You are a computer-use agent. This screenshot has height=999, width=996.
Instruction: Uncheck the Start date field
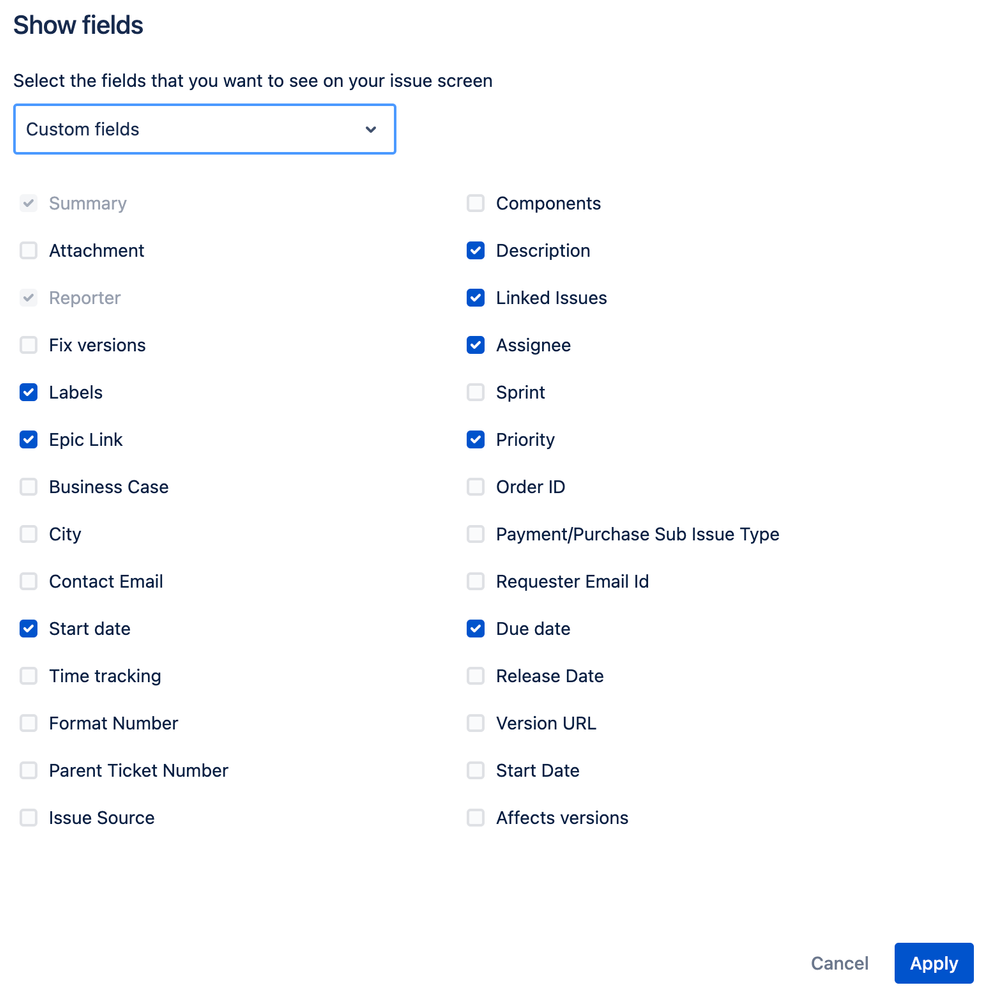[29, 629]
